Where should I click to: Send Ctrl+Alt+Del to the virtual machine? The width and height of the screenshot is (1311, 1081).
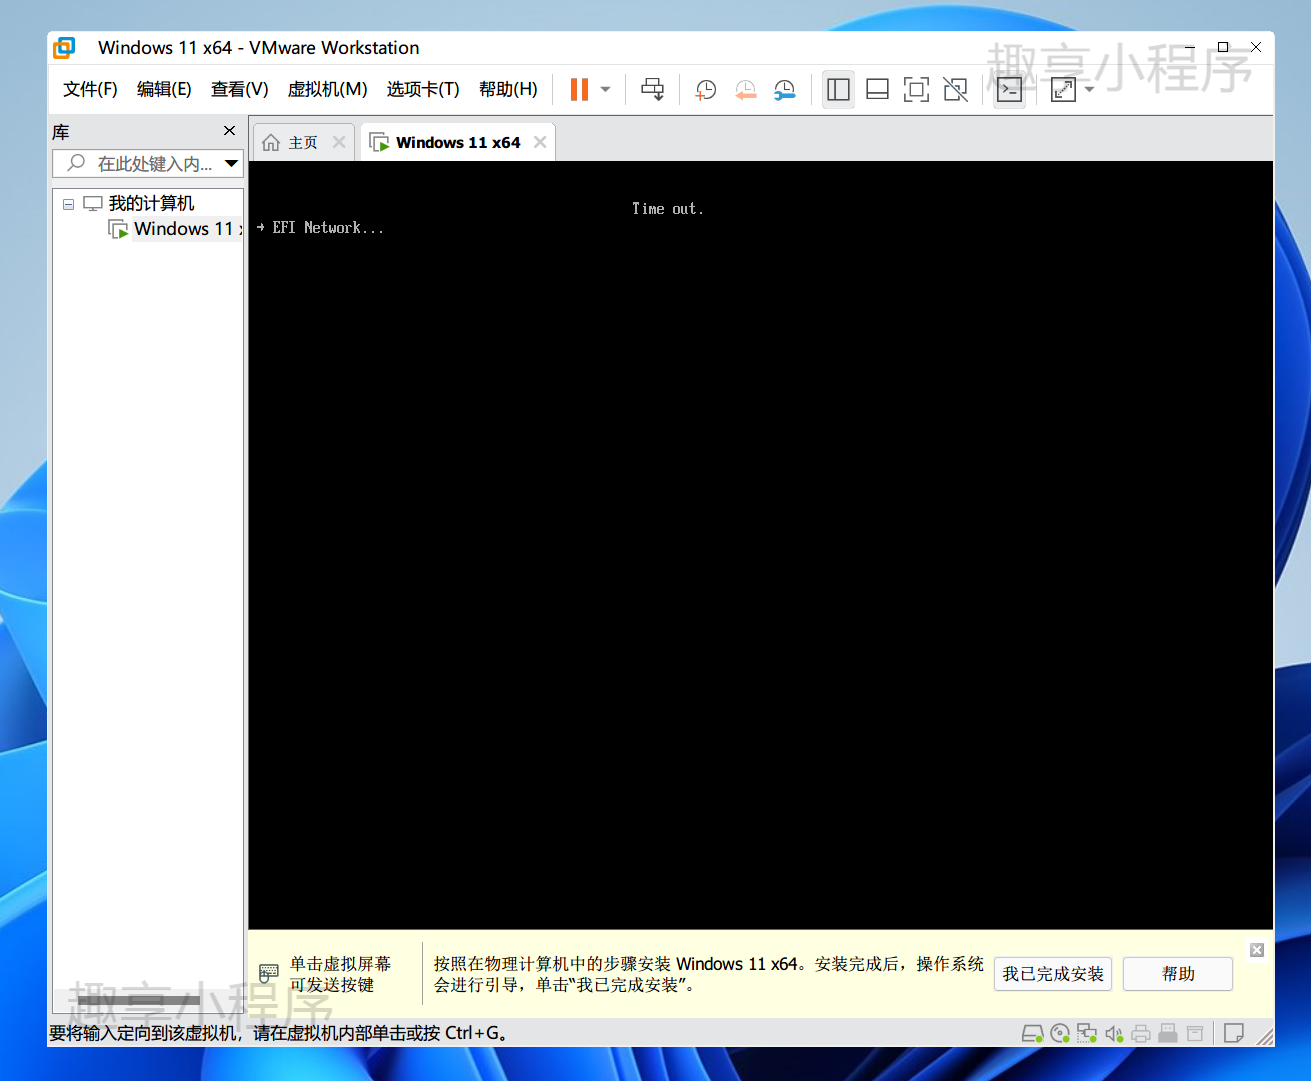click(652, 90)
